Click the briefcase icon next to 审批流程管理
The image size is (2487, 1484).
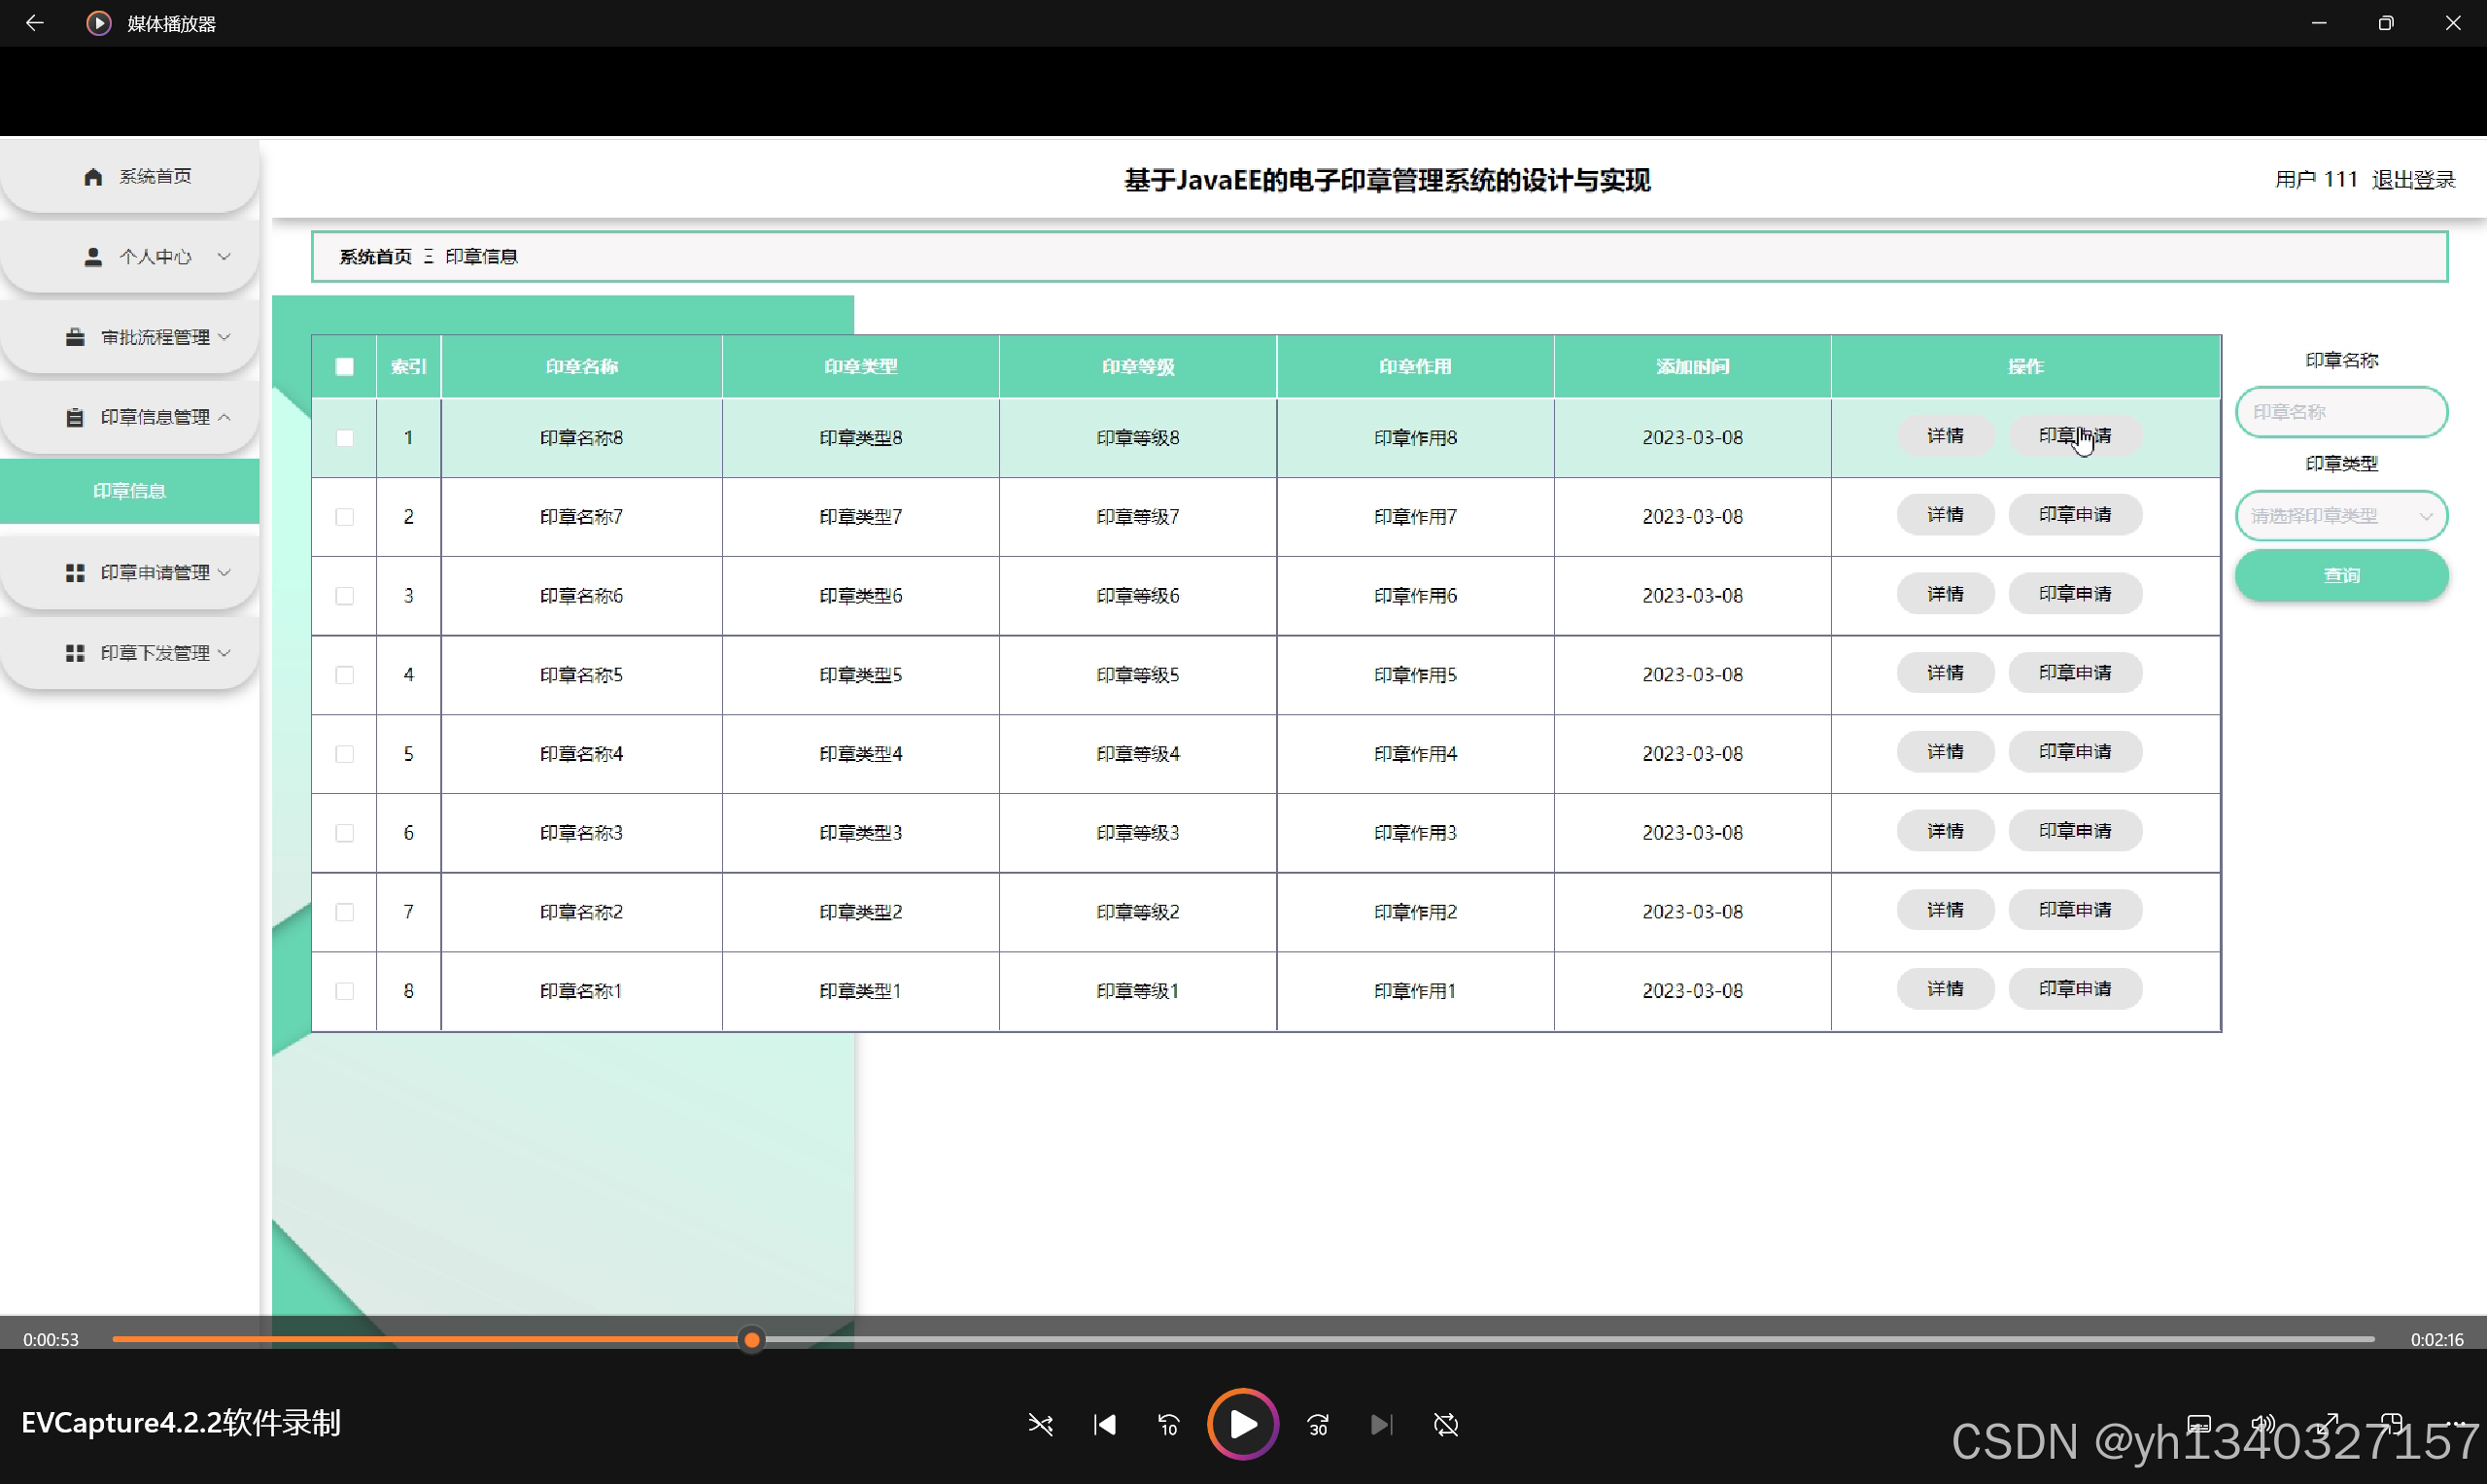click(75, 337)
